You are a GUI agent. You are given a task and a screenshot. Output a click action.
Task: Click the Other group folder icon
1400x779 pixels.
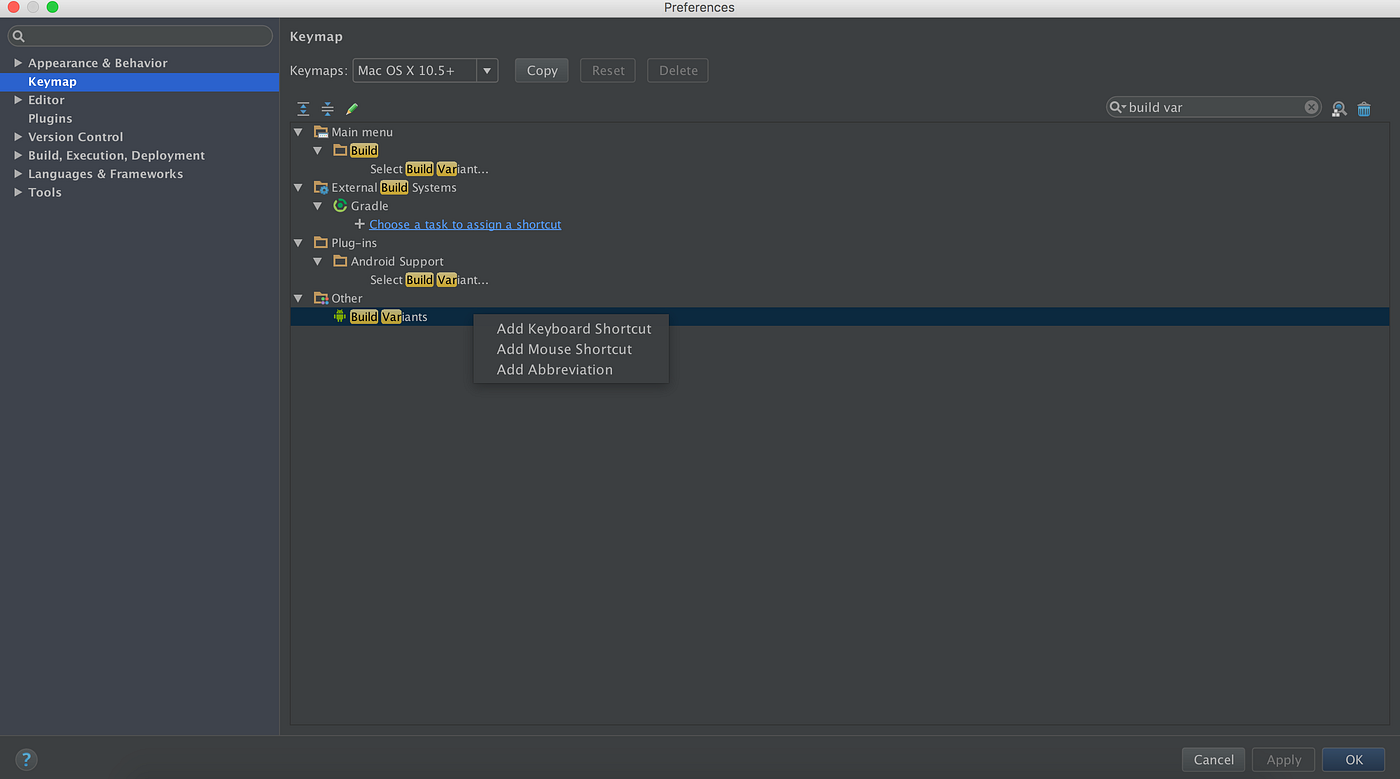(x=320, y=297)
